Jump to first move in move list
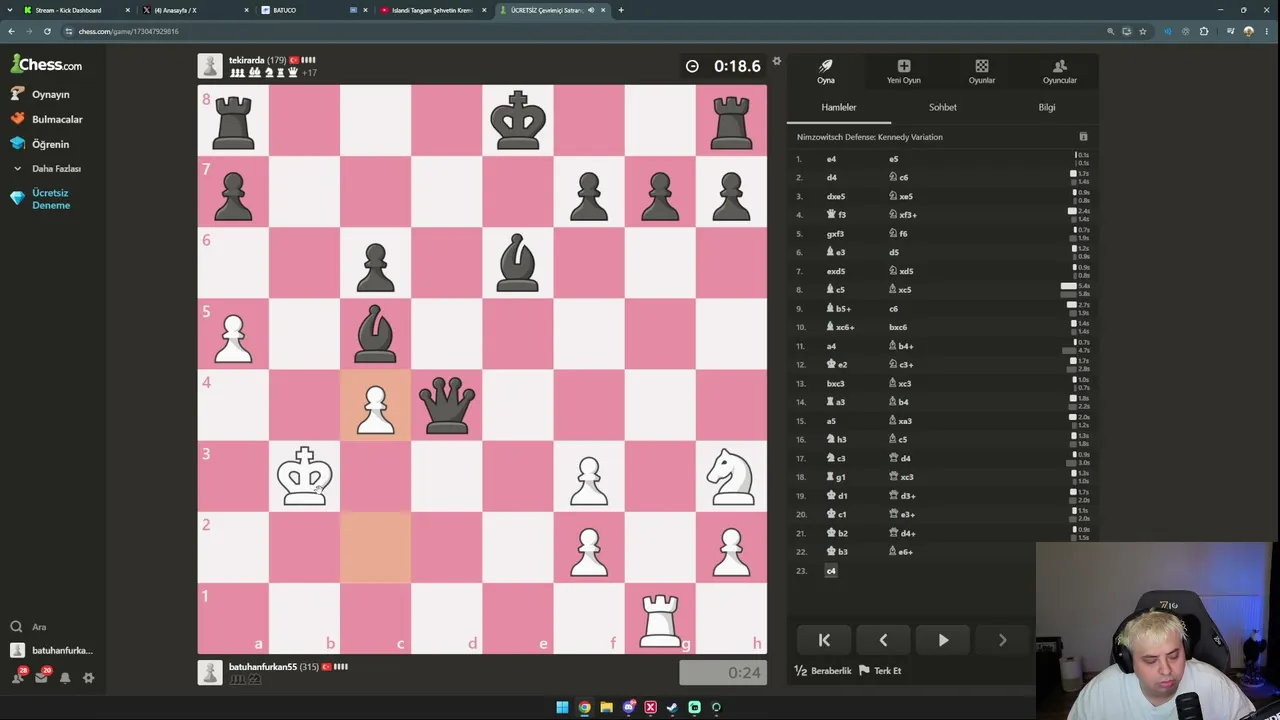 824,640
